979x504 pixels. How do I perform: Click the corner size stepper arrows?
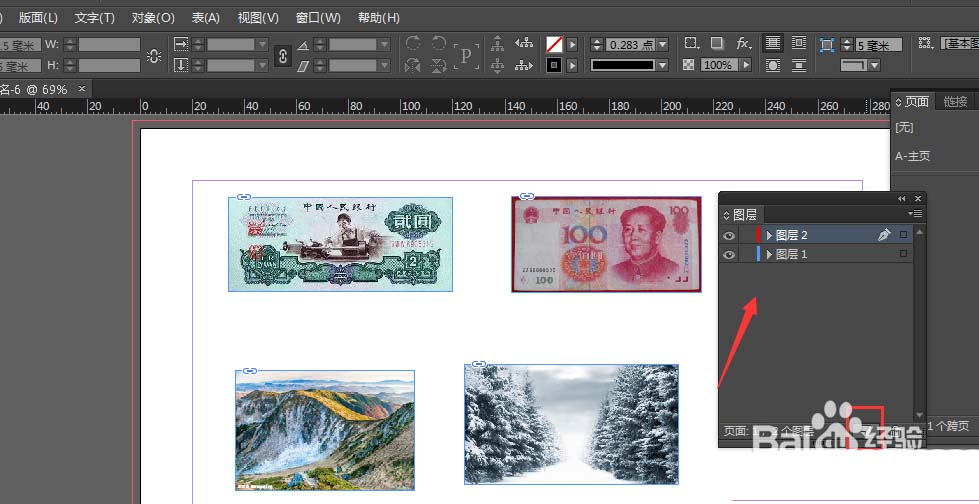coord(847,45)
